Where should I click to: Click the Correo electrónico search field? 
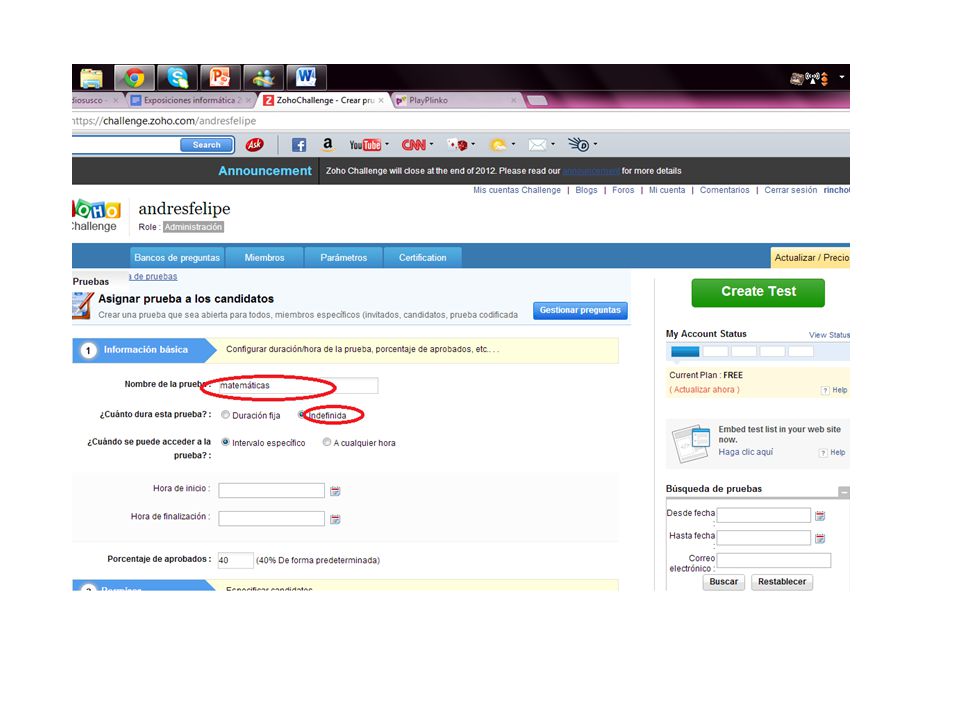tap(774, 560)
